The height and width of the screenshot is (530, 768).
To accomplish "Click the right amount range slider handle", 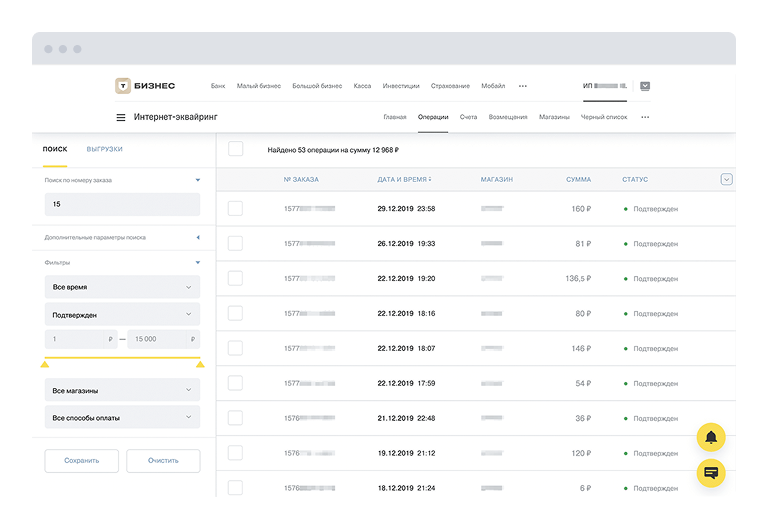I will [x=200, y=364].
